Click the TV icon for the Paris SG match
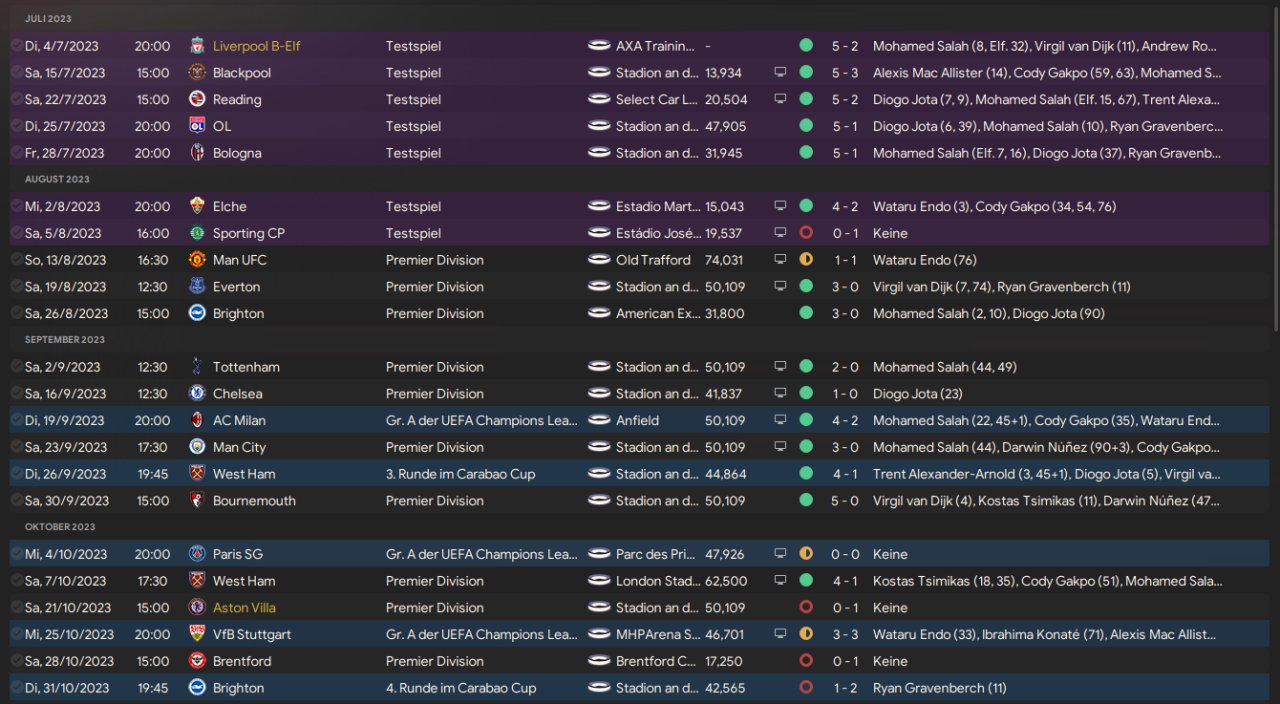This screenshot has width=1280, height=704. (x=780, y=554)
